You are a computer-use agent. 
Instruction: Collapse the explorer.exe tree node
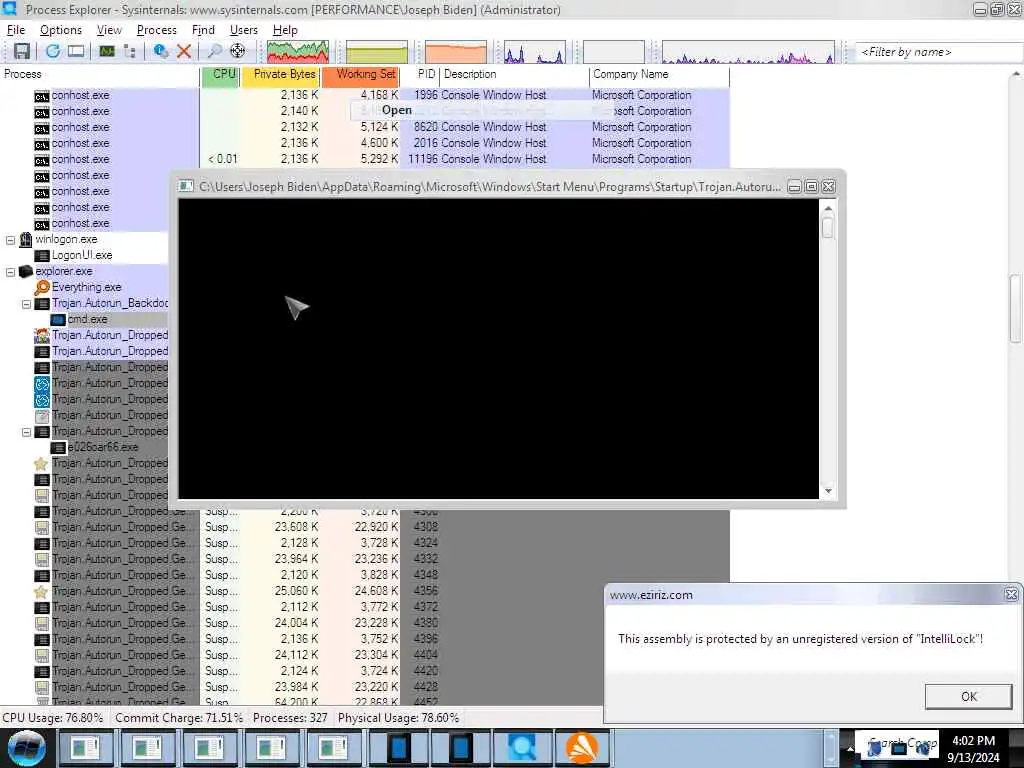click(x=10, y=272)
